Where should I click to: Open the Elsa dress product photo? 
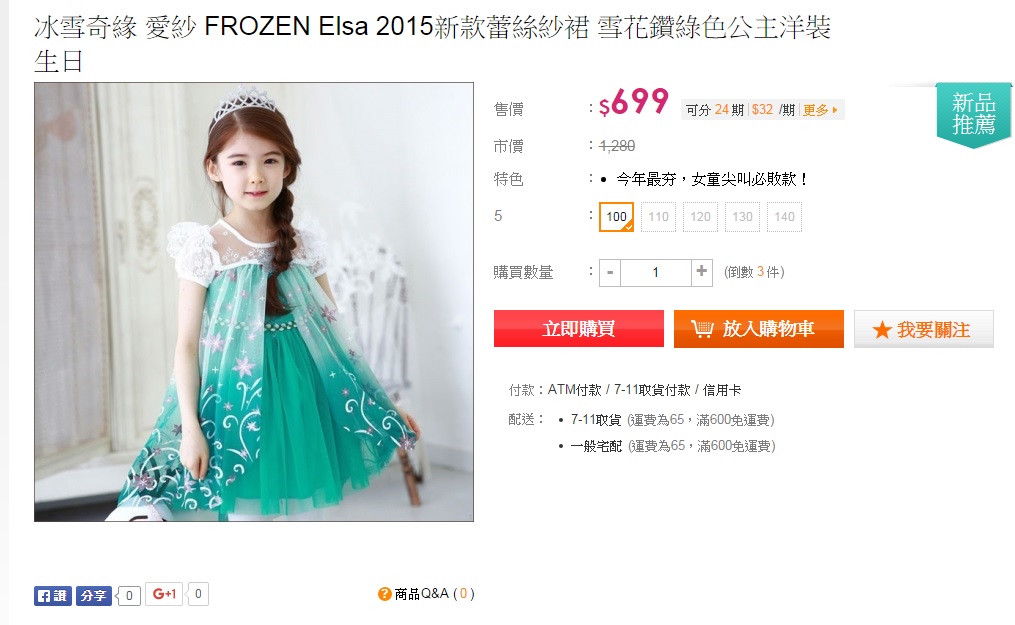click(254, 302)
